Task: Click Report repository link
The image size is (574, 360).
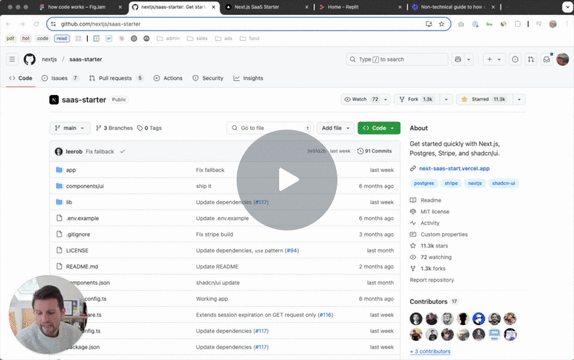Action: (432, 280)
